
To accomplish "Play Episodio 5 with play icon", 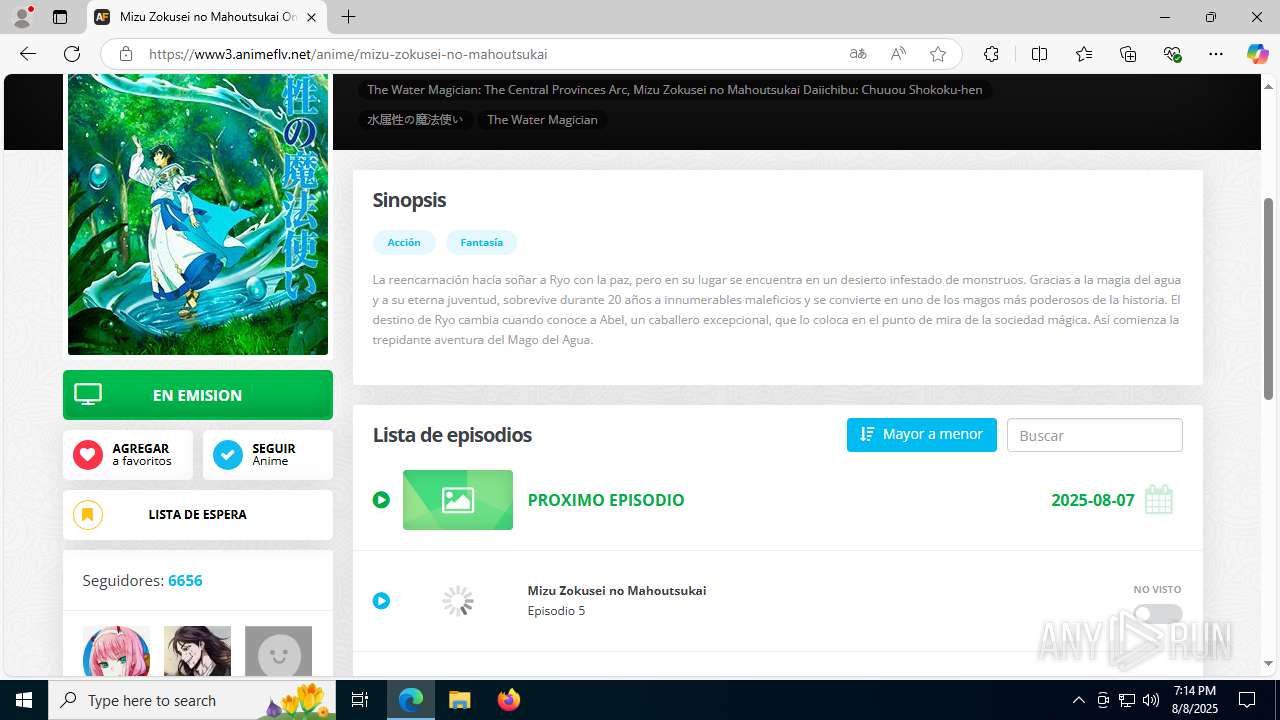I will pos(381,601).
